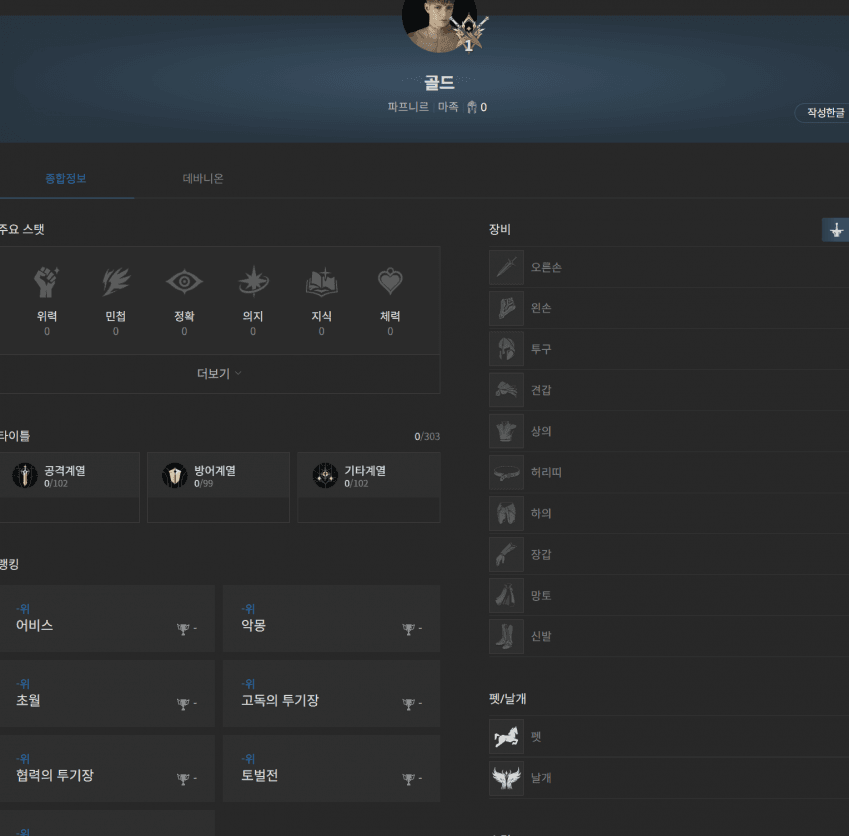Click the 오른손 weapon slot icon

tap(506, 267)
